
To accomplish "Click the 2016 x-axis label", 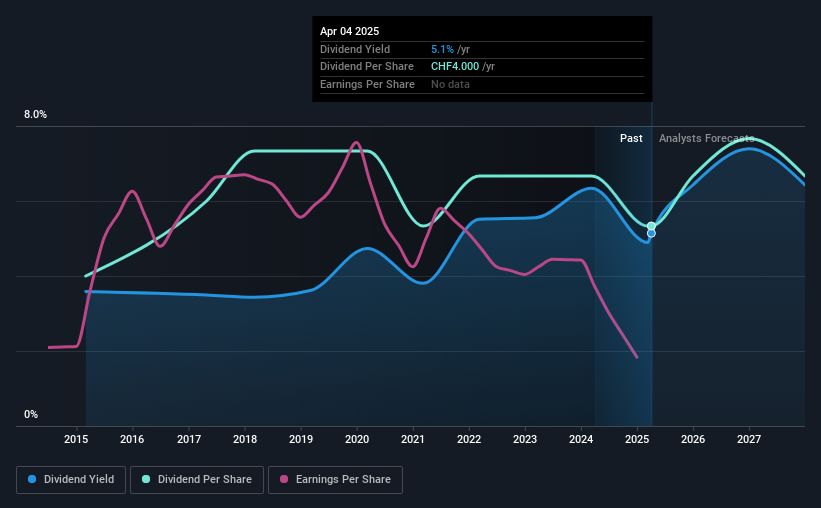I will tap(132, 439).
